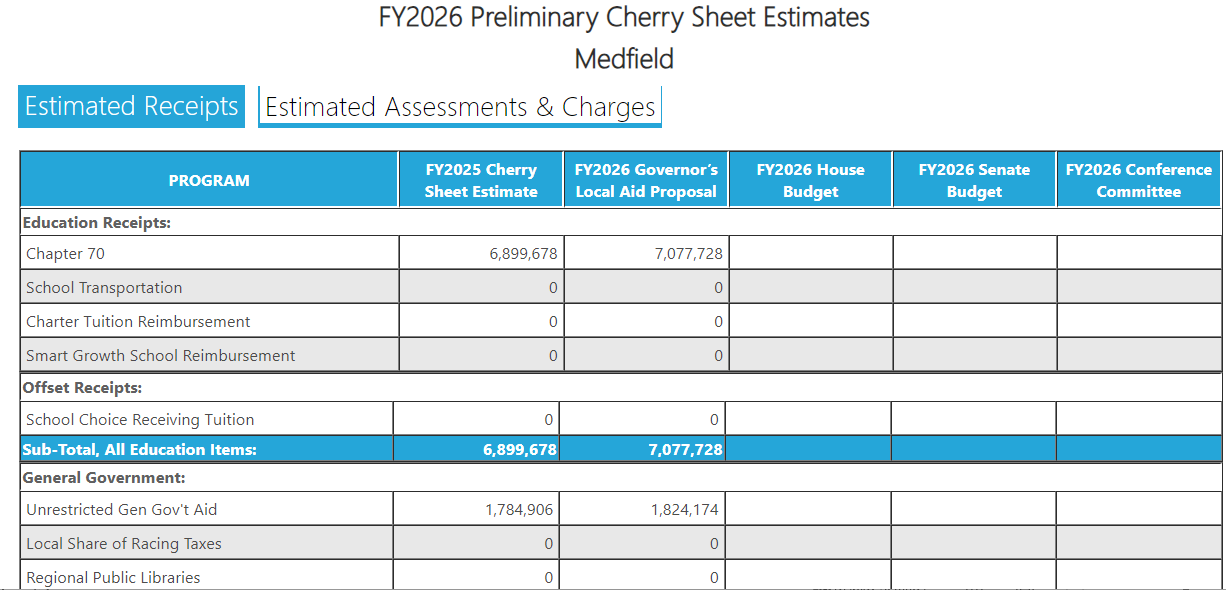Click the FY2026 Senate Budget column header

click(x=974, y=180)
